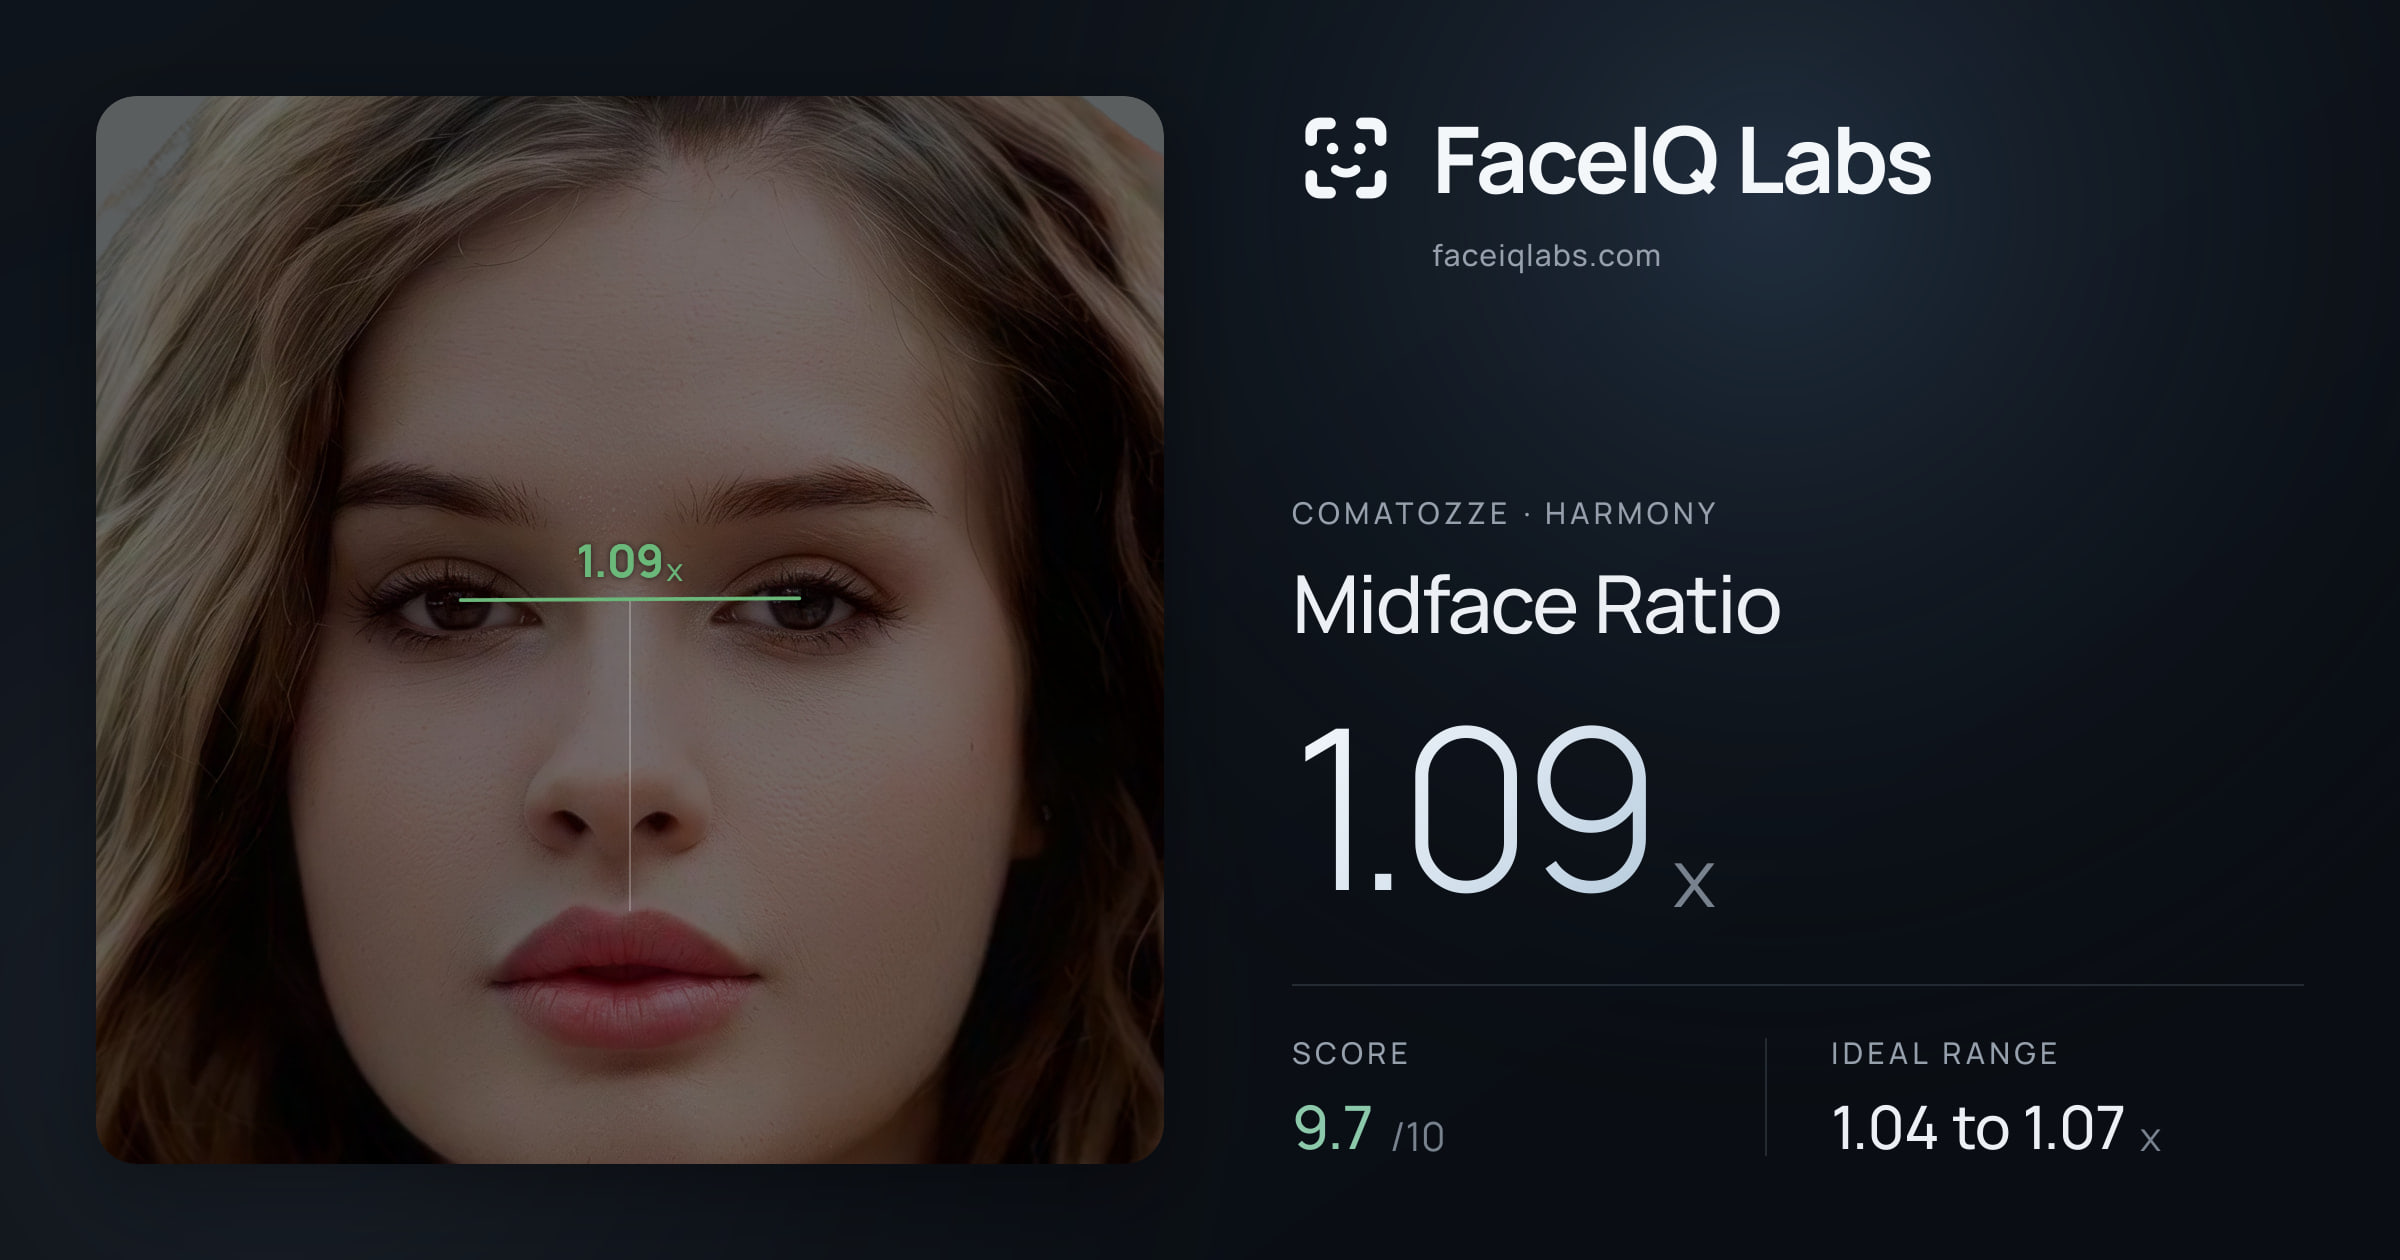
Task: Click the 9.7 /10 score value
Action: click(x=1368, y=1129)
